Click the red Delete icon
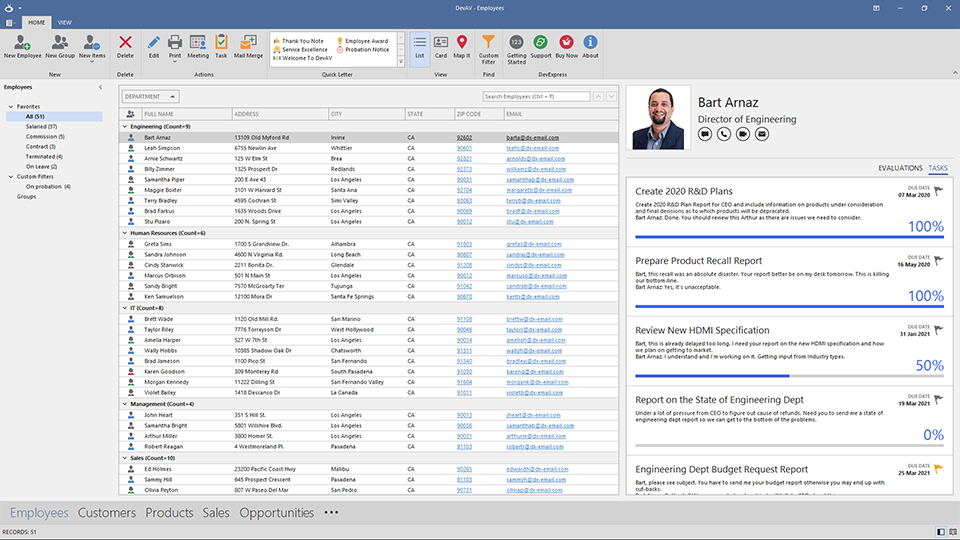 (125, 43)
